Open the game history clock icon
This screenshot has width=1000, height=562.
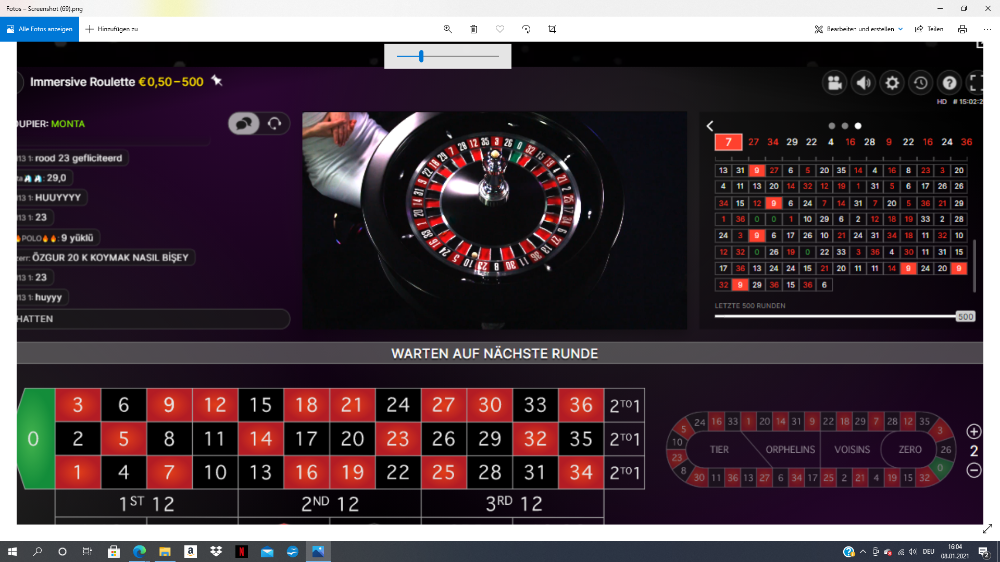[x=921, y=83]
